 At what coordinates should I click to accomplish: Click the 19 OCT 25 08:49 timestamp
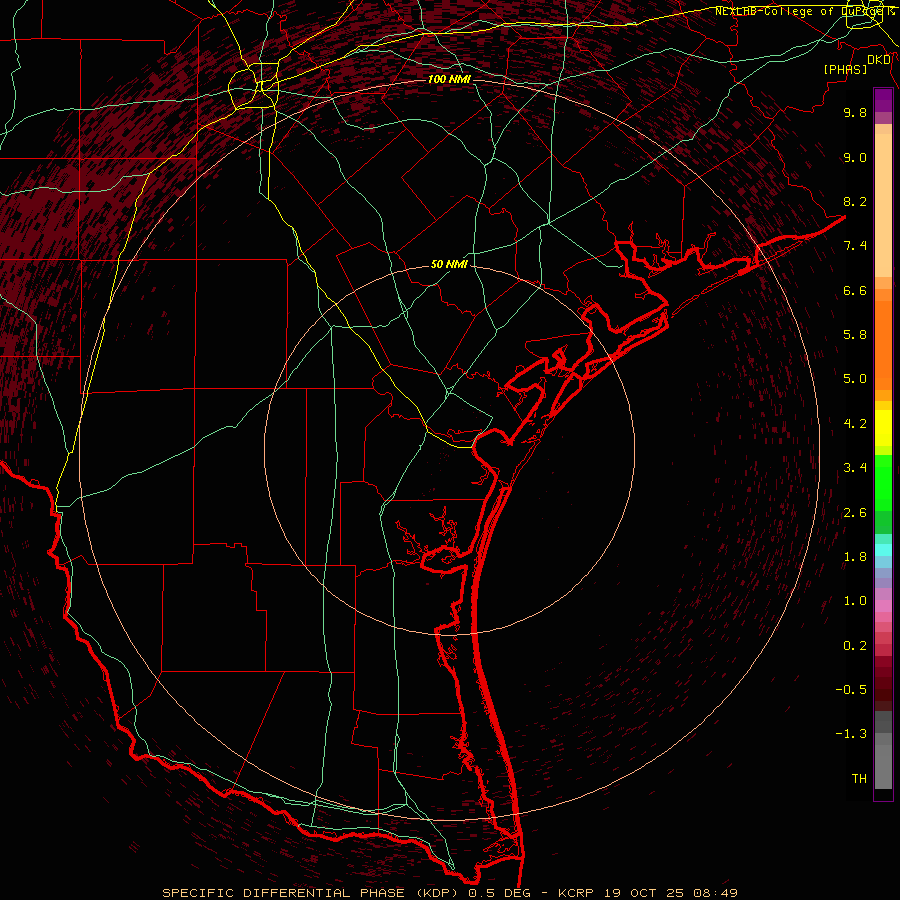pyautogui.click(x=671, y=893)
